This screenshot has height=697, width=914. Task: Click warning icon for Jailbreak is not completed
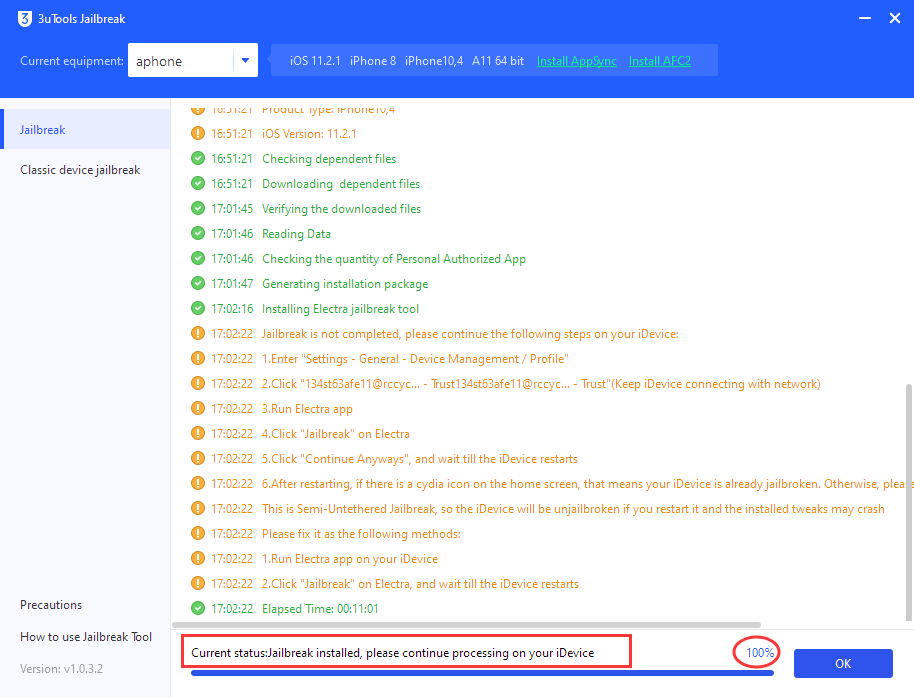pos(198,333)
